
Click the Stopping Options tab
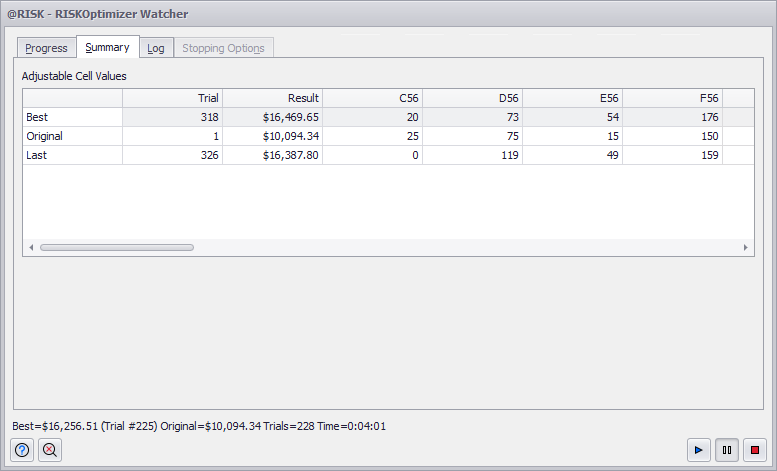pyautogui.click(x=223, y=48)
